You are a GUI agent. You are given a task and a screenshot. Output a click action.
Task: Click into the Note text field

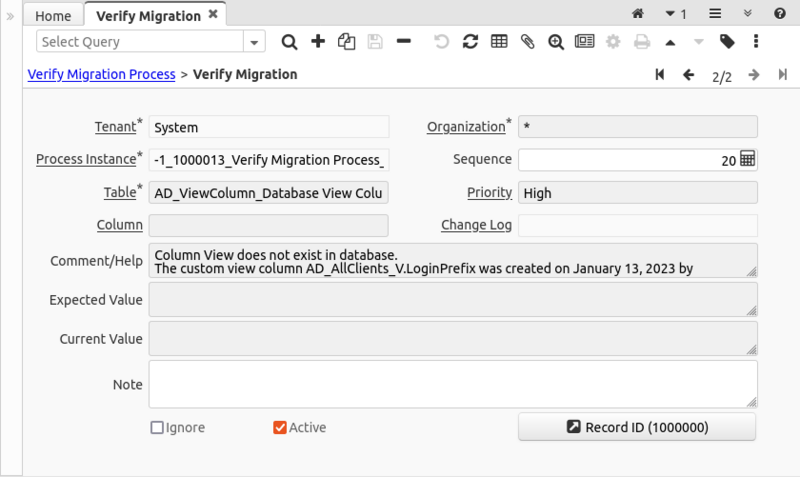450,384
